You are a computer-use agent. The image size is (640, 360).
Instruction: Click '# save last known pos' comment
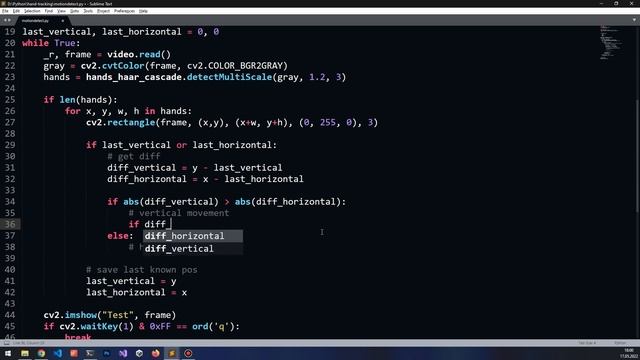pyautogui.click(x=142, y=270)
